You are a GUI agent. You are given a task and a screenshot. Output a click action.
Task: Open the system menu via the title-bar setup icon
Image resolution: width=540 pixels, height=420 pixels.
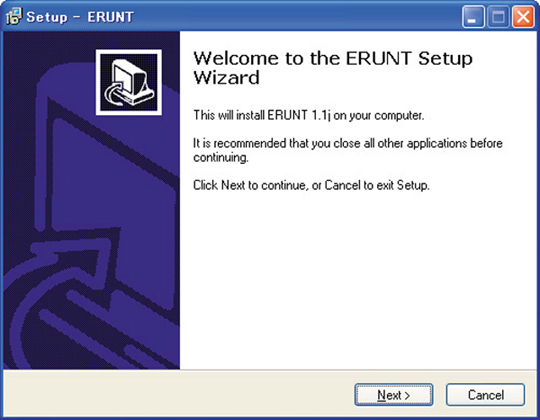point(14,16)
